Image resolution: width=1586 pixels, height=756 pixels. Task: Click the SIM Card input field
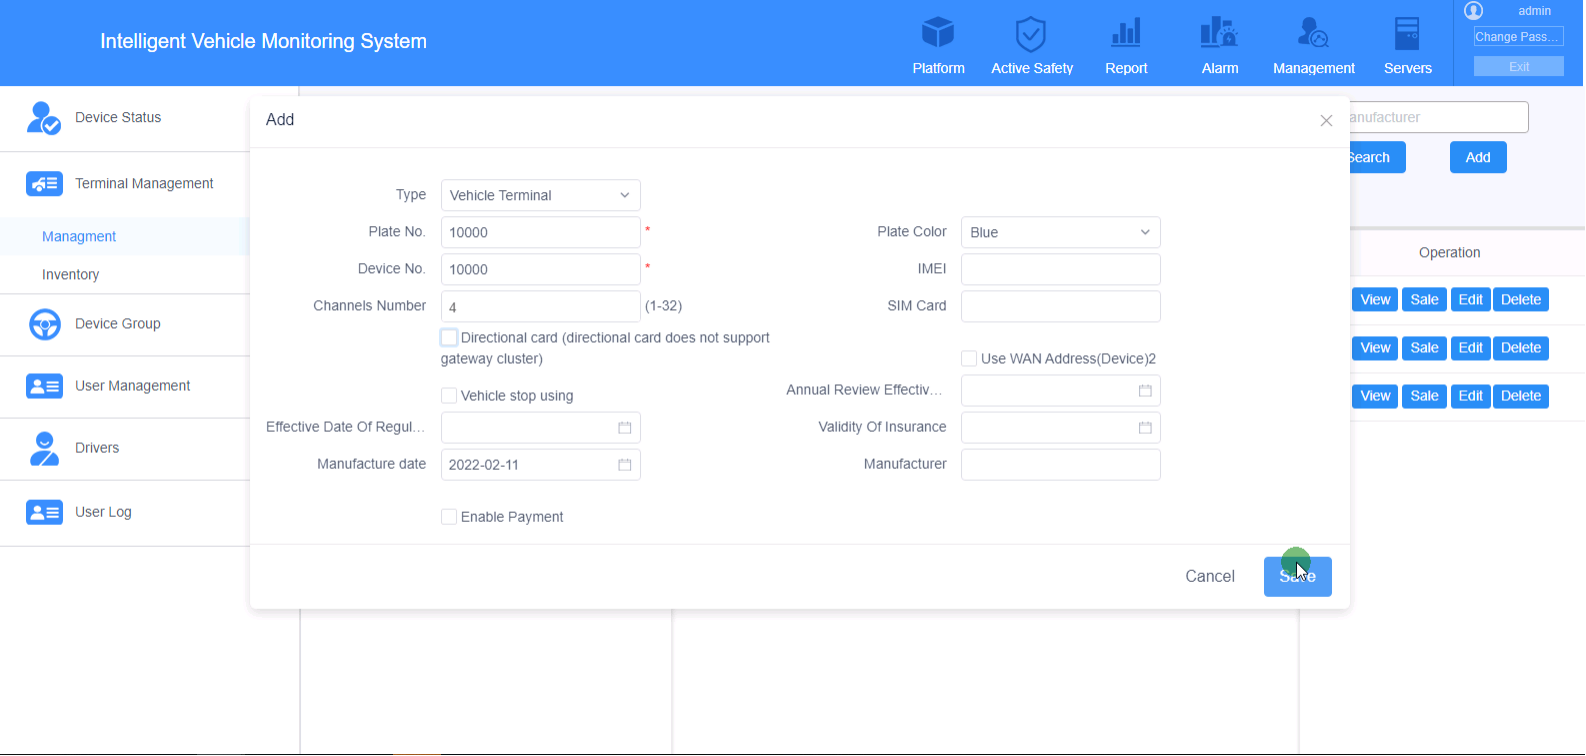1060,306
